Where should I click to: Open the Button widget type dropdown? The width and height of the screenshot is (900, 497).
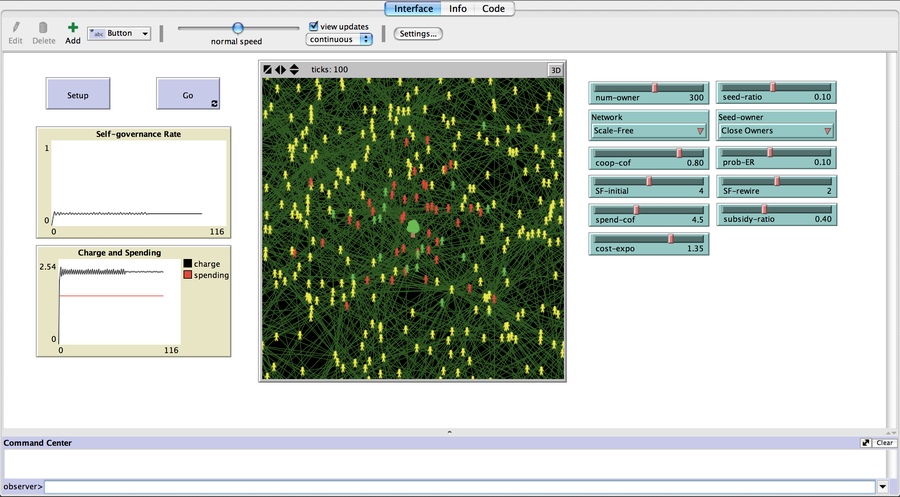point(119,33)
